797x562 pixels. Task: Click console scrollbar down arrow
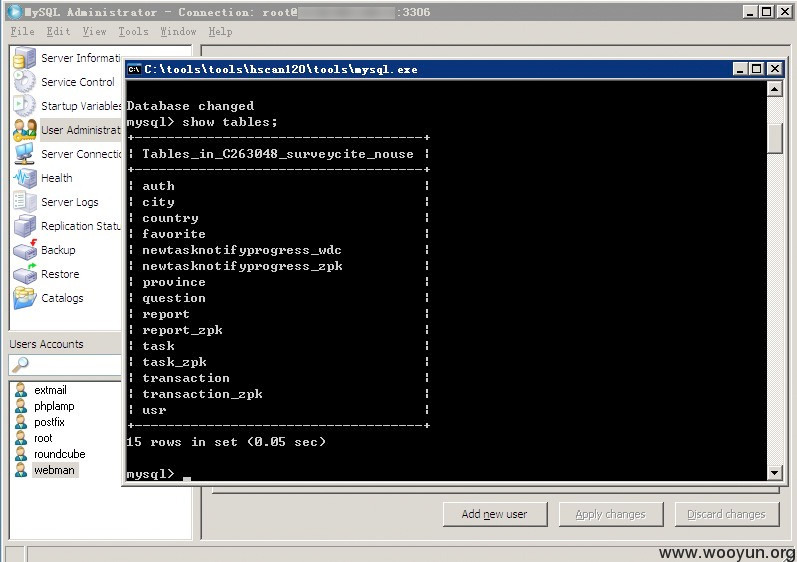(774, 473)
